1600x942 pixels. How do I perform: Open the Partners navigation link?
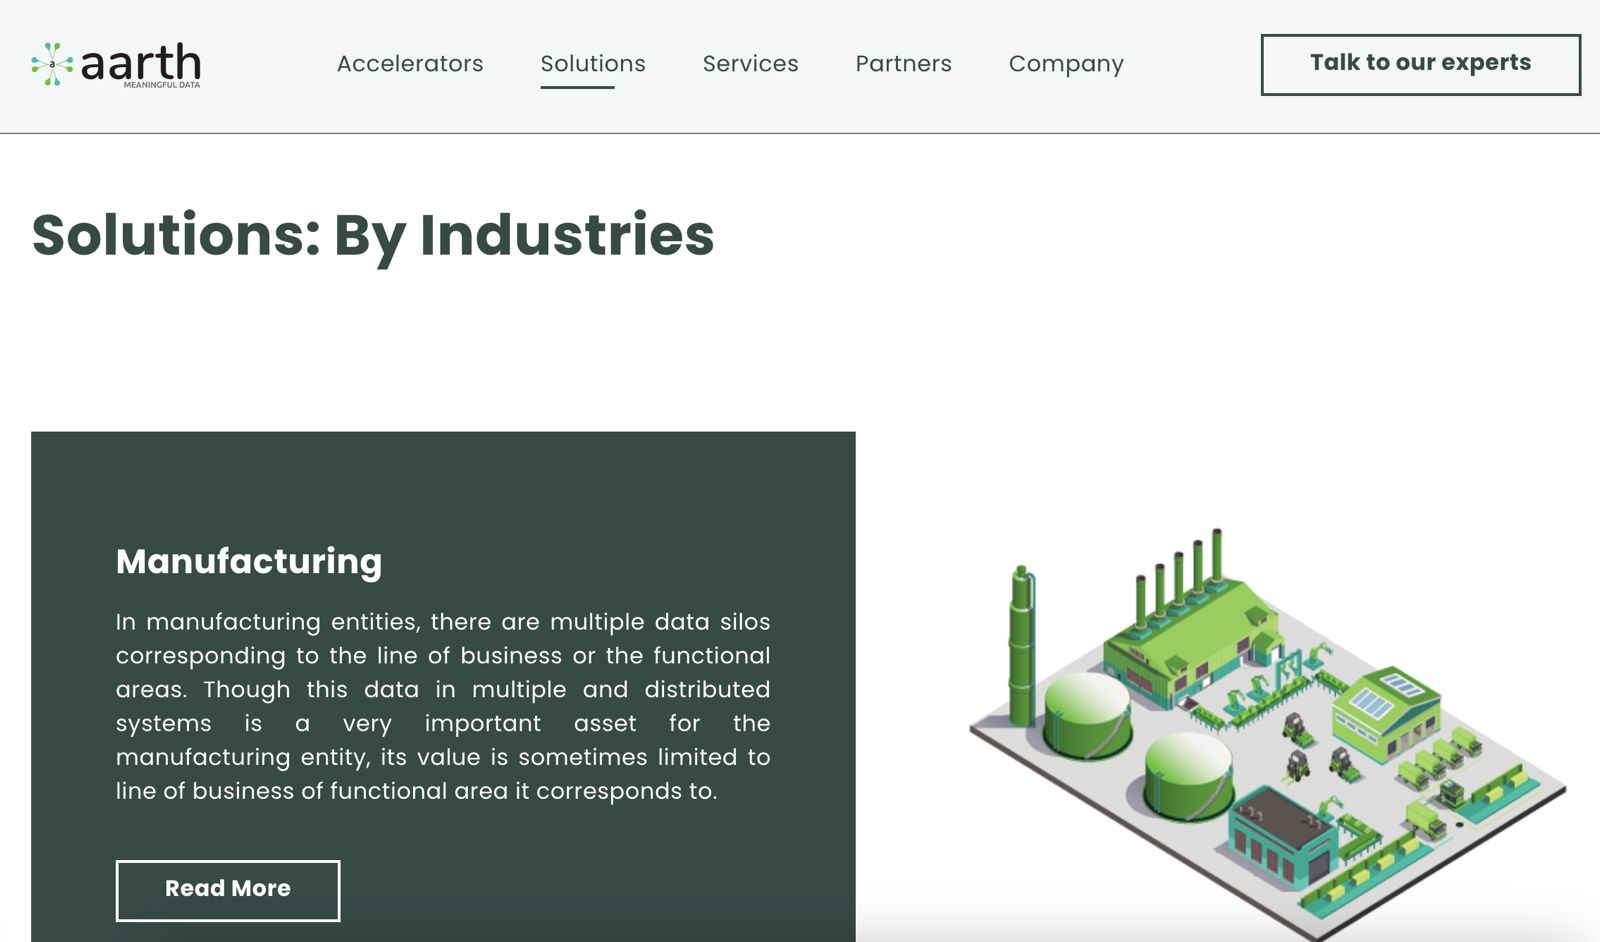coord(903,64)
